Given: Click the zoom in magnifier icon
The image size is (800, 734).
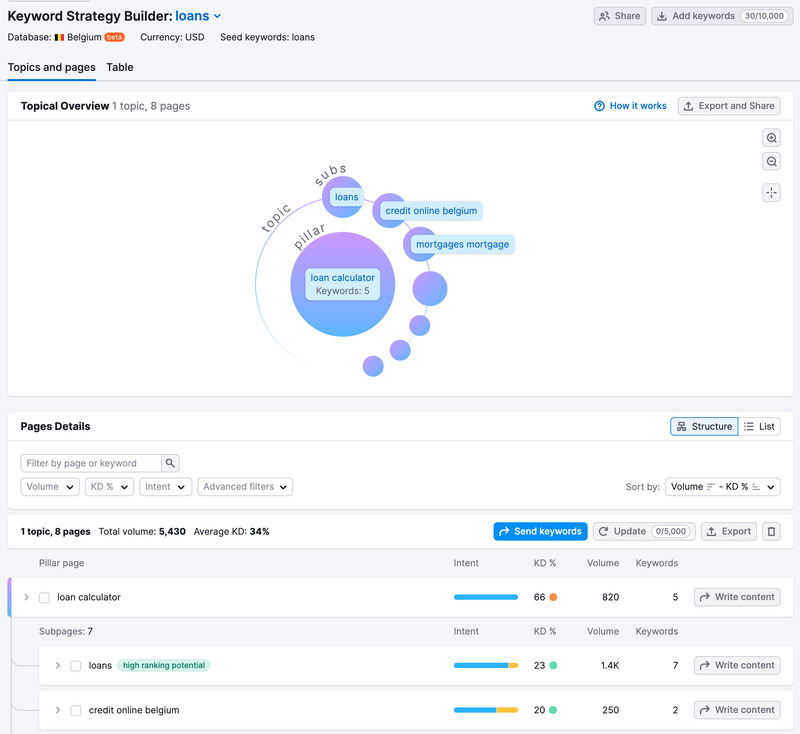Looking at the screenshot, I should tap(771, 138).
